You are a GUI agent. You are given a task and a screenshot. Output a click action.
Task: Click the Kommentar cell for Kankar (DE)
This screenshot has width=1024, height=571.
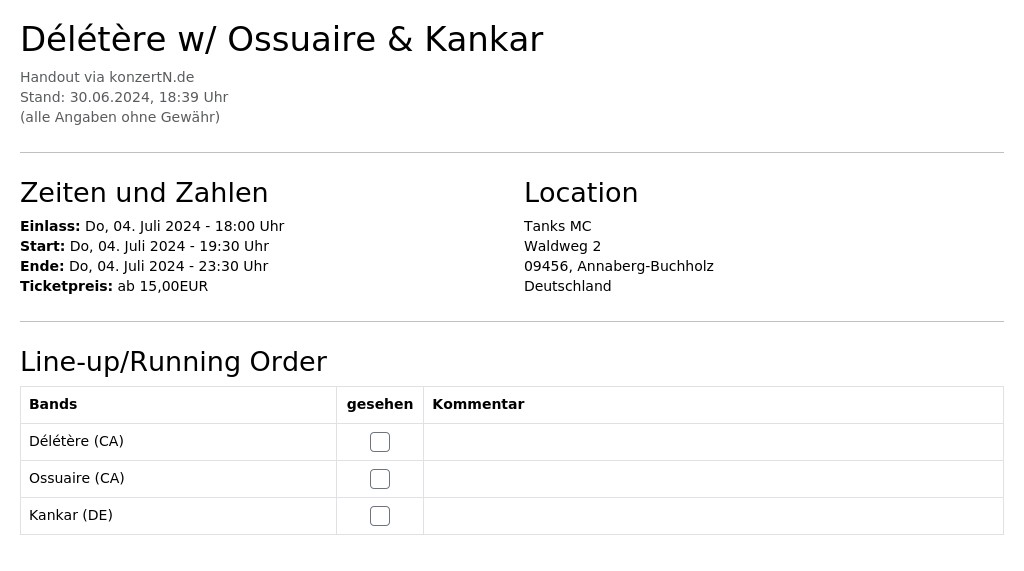[713, 516]
